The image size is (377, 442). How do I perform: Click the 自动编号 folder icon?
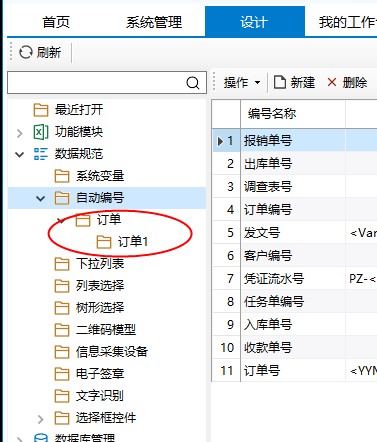pos(62,198)
